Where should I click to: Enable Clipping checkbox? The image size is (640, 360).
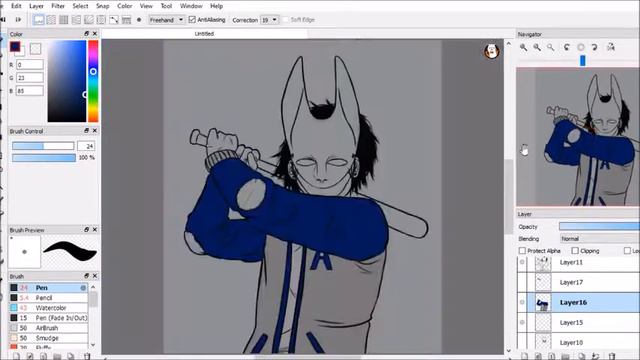pyautogui.click(x=575, y=251)
